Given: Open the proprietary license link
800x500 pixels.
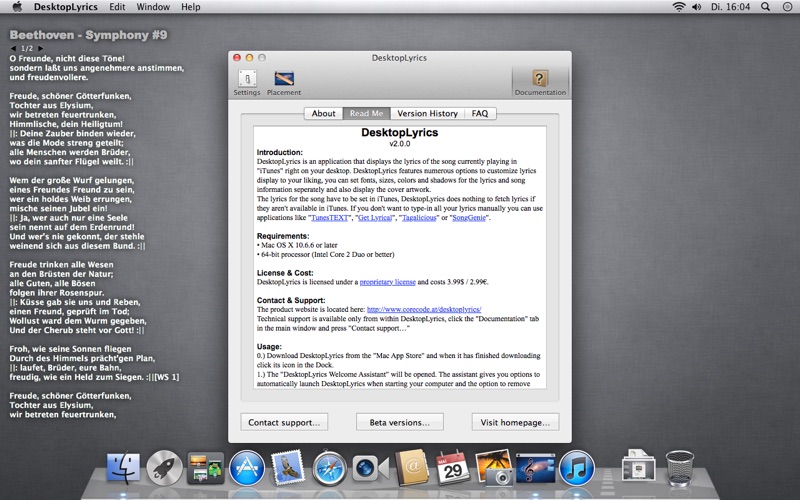Looking at the screenshot, I should [388, 282].
